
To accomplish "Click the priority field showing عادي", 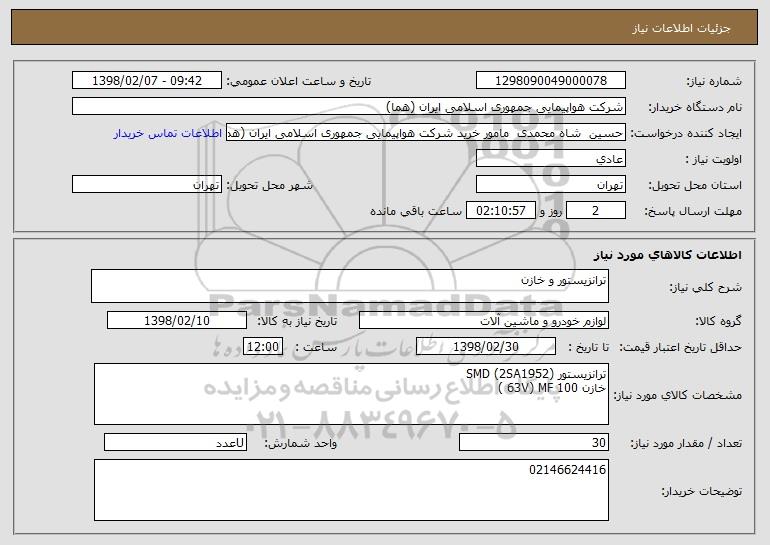I will [550, 159].
